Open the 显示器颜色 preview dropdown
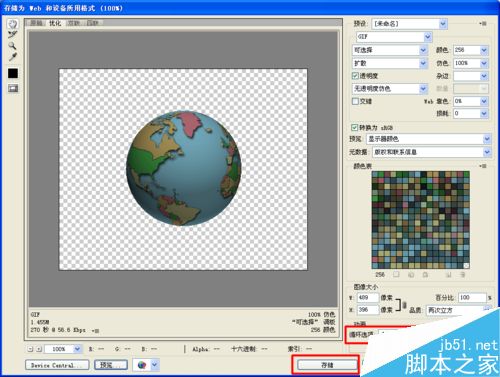The height and width of the screenshot is (377, 500). pyautogui.click(x=428, y=139)
